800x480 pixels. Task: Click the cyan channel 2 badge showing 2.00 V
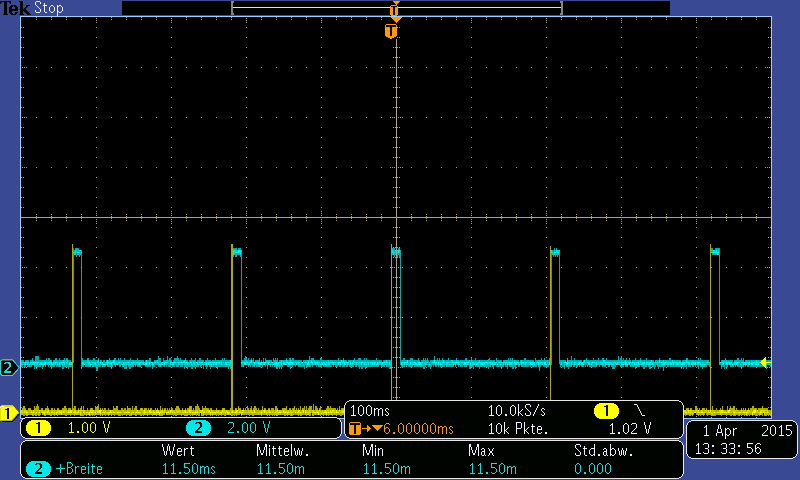point(198,428)
